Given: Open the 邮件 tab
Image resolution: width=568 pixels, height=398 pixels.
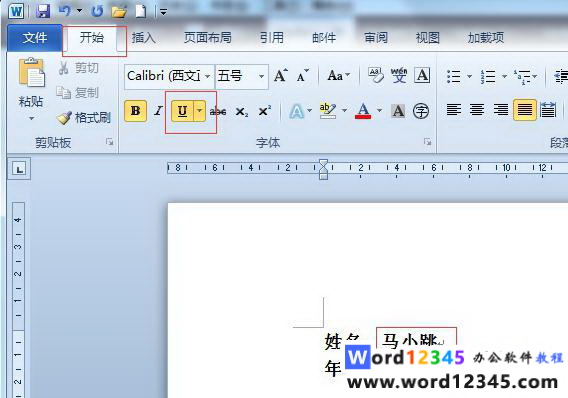Looking at the screenshot, I should coord(324,38).
